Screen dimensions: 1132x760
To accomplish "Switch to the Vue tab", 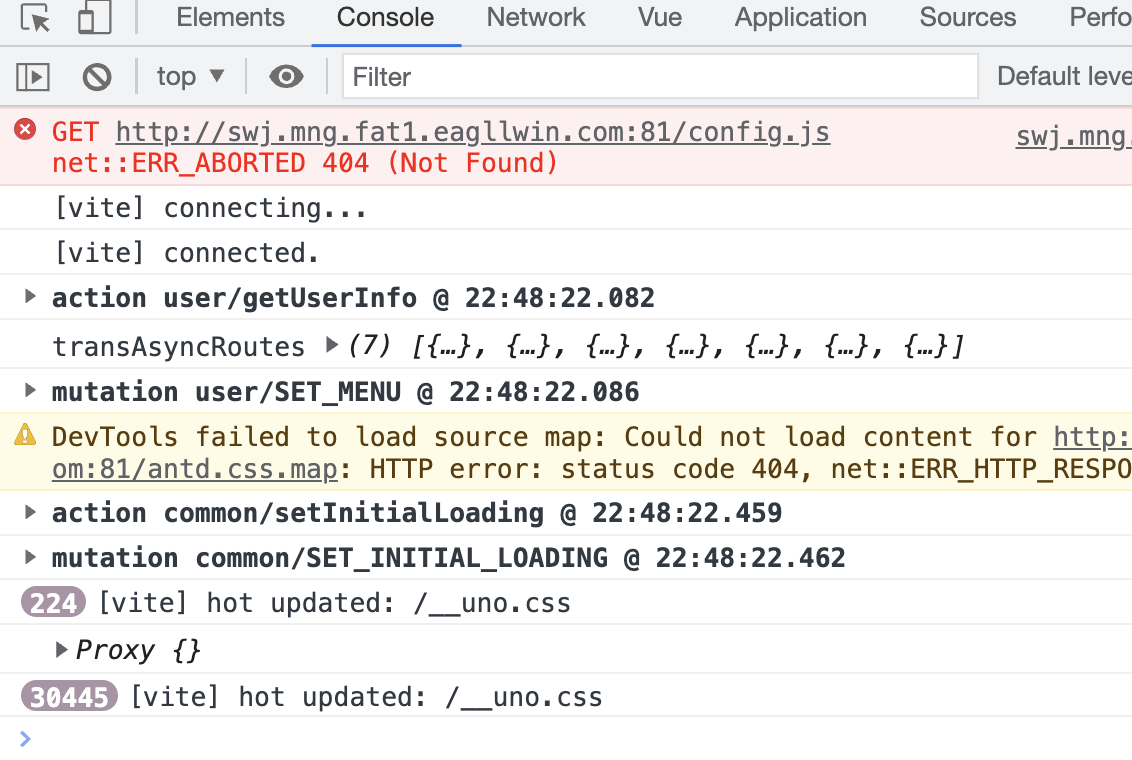I will pyautogui.click(x=658, y=17).
